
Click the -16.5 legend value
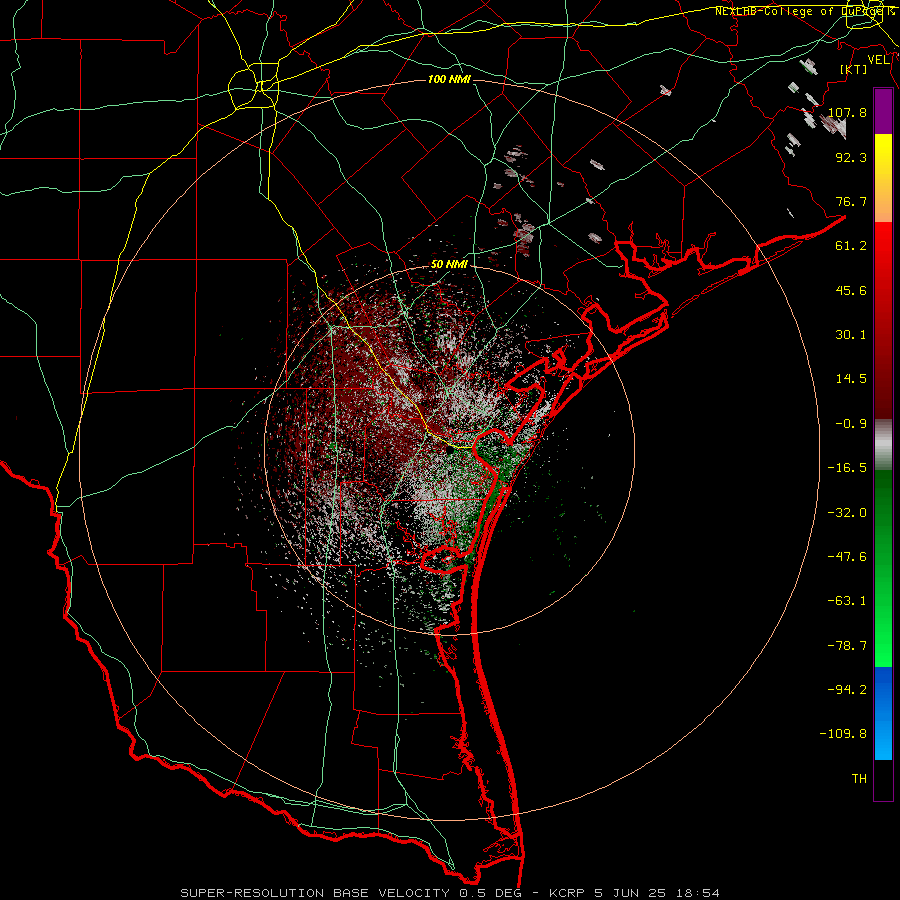pos(848,468)
